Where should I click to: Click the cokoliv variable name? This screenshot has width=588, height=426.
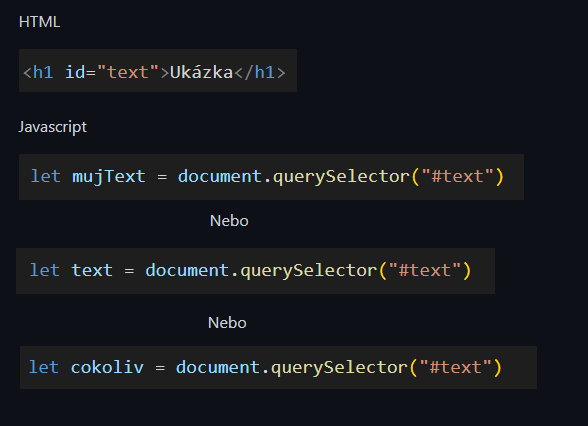(107, 367)
